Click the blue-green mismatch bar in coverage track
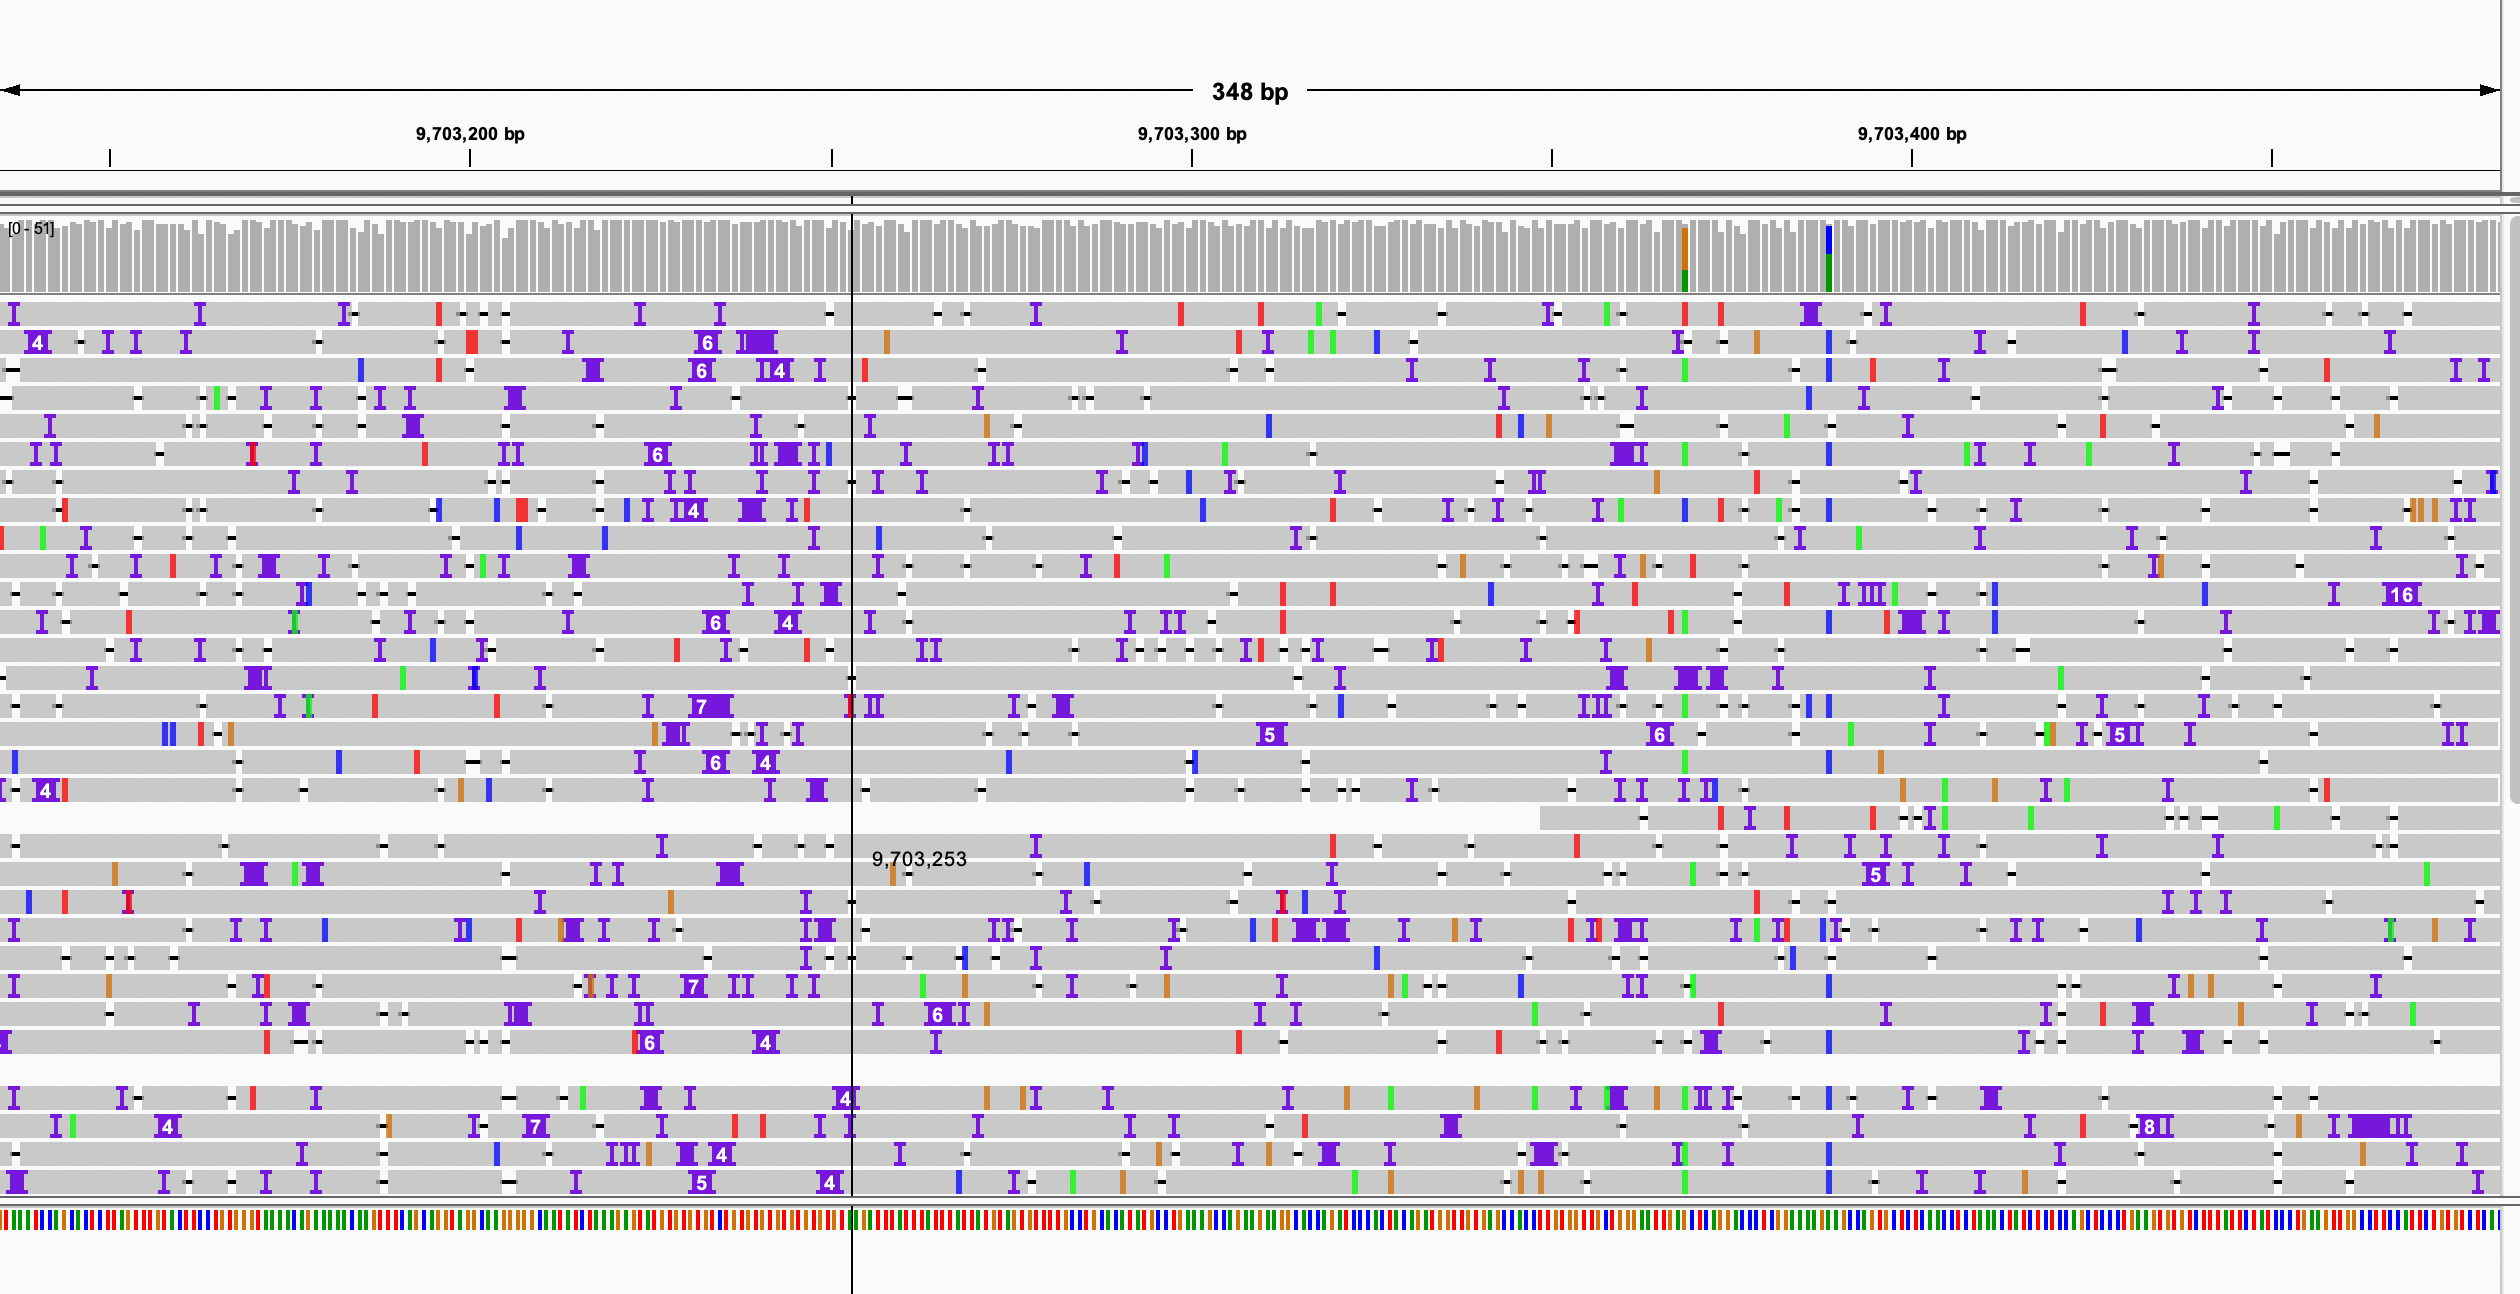 tap(1829, 259)
